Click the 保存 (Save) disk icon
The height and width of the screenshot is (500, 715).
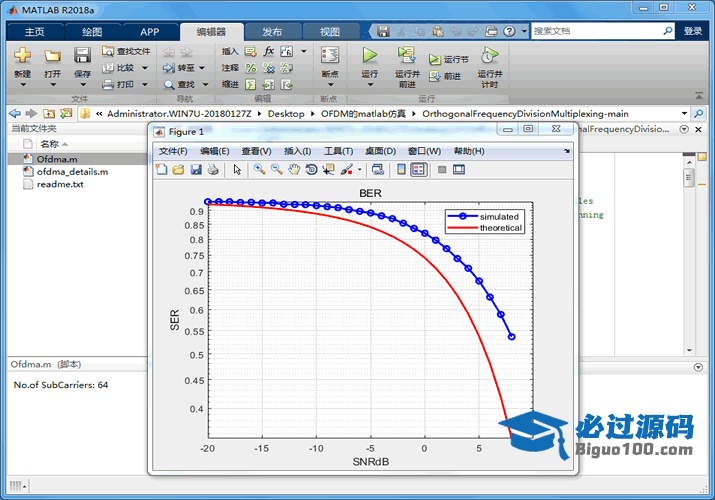[82, 56]
